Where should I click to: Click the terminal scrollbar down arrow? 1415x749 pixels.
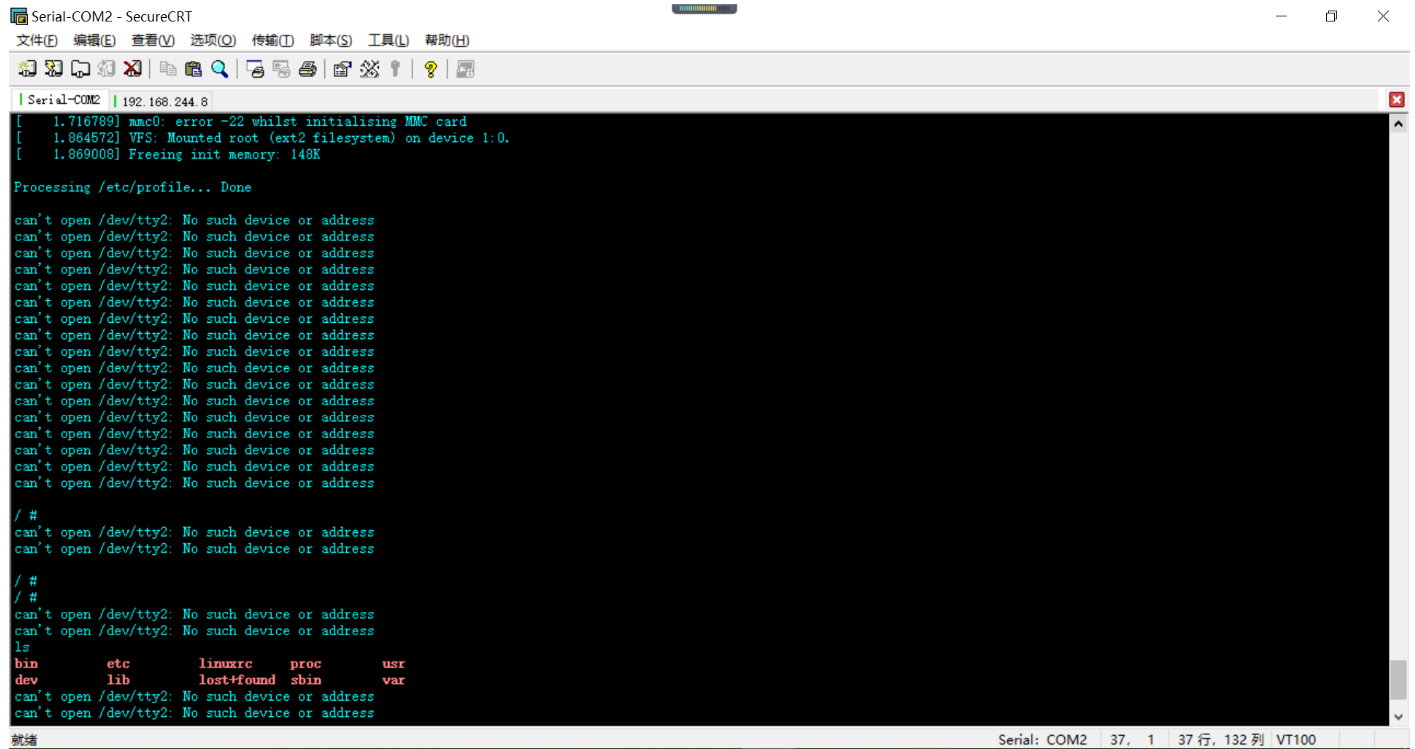1398,715
